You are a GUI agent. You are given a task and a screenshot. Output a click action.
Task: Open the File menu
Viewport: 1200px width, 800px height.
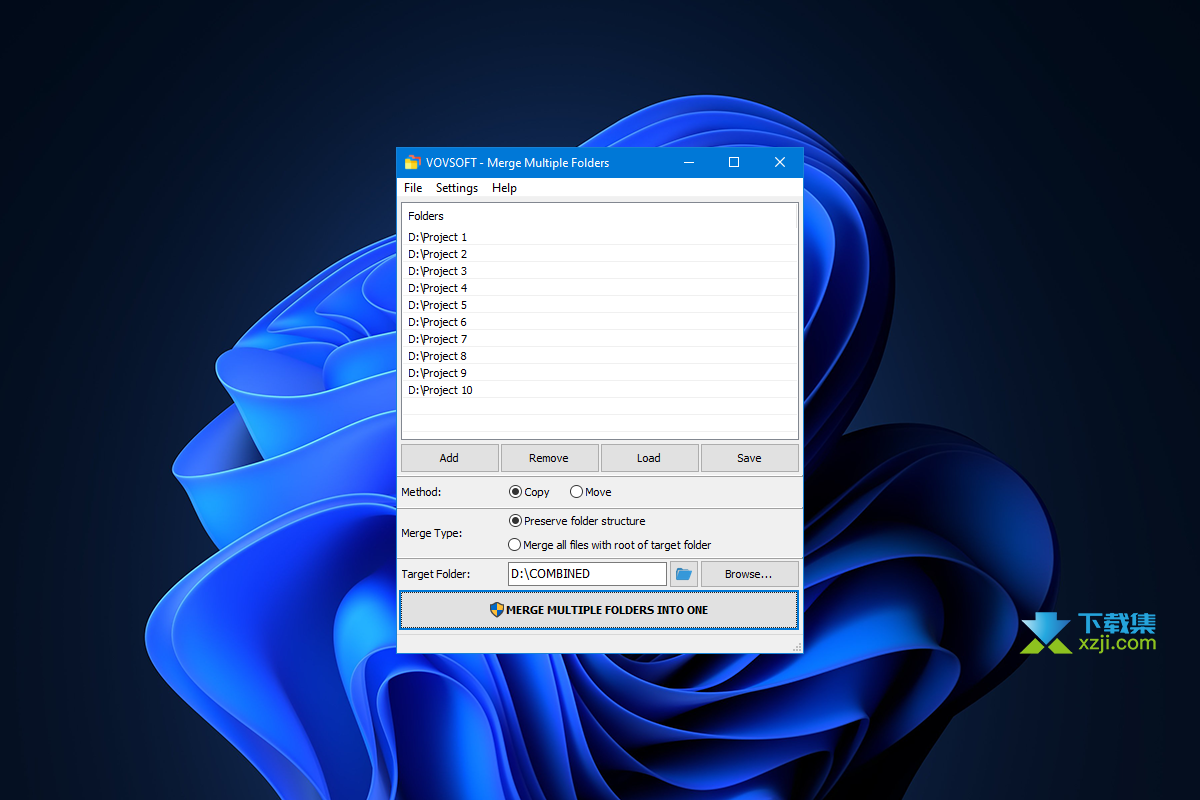coord(413,188)
